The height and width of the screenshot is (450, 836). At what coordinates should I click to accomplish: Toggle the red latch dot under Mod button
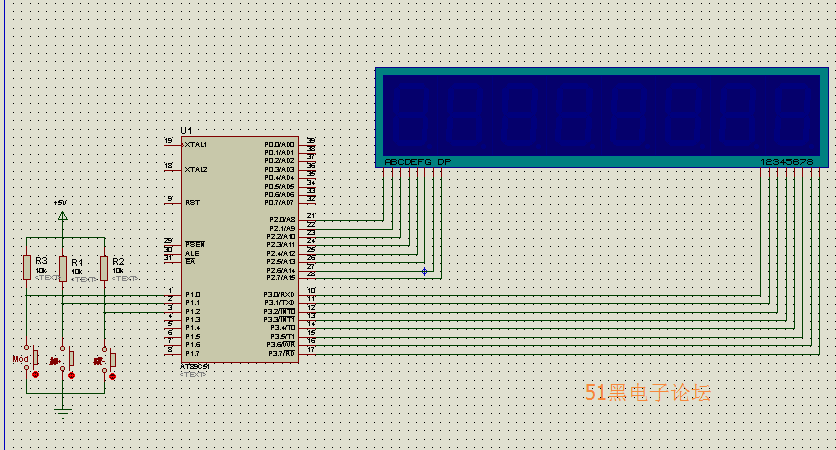36,375
